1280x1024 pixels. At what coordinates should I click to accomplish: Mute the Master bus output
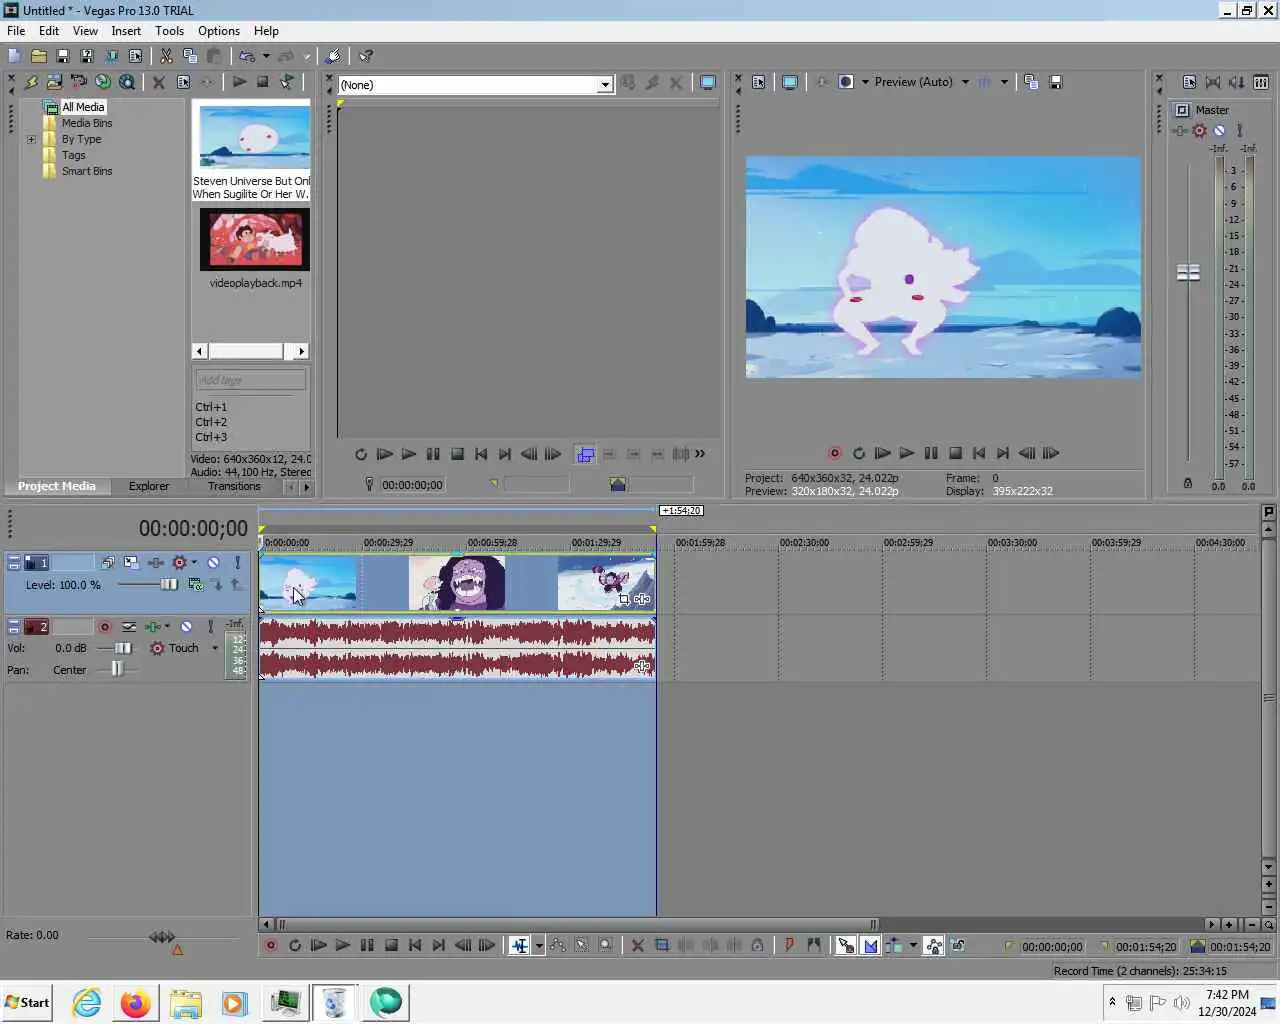pos(1219,130)
